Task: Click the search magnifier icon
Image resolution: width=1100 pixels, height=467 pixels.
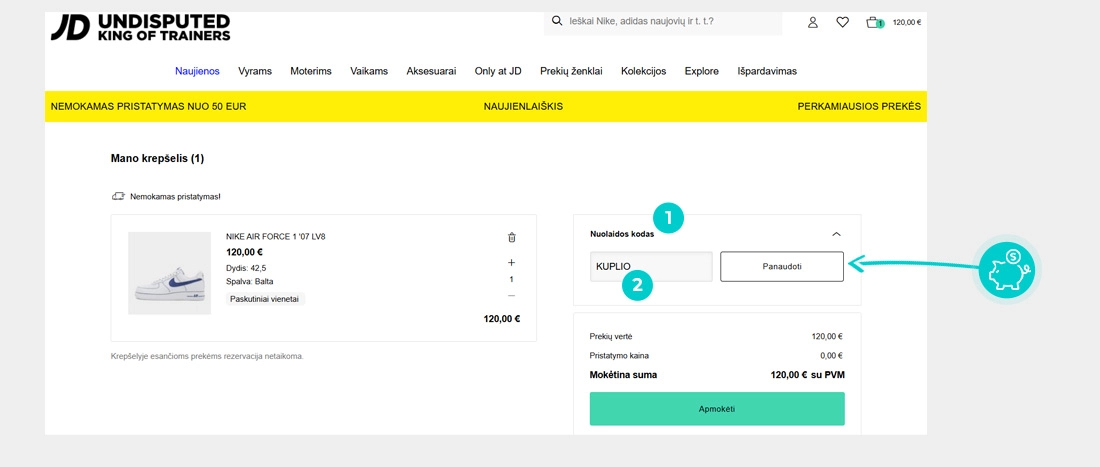Action: click(557, 21)
